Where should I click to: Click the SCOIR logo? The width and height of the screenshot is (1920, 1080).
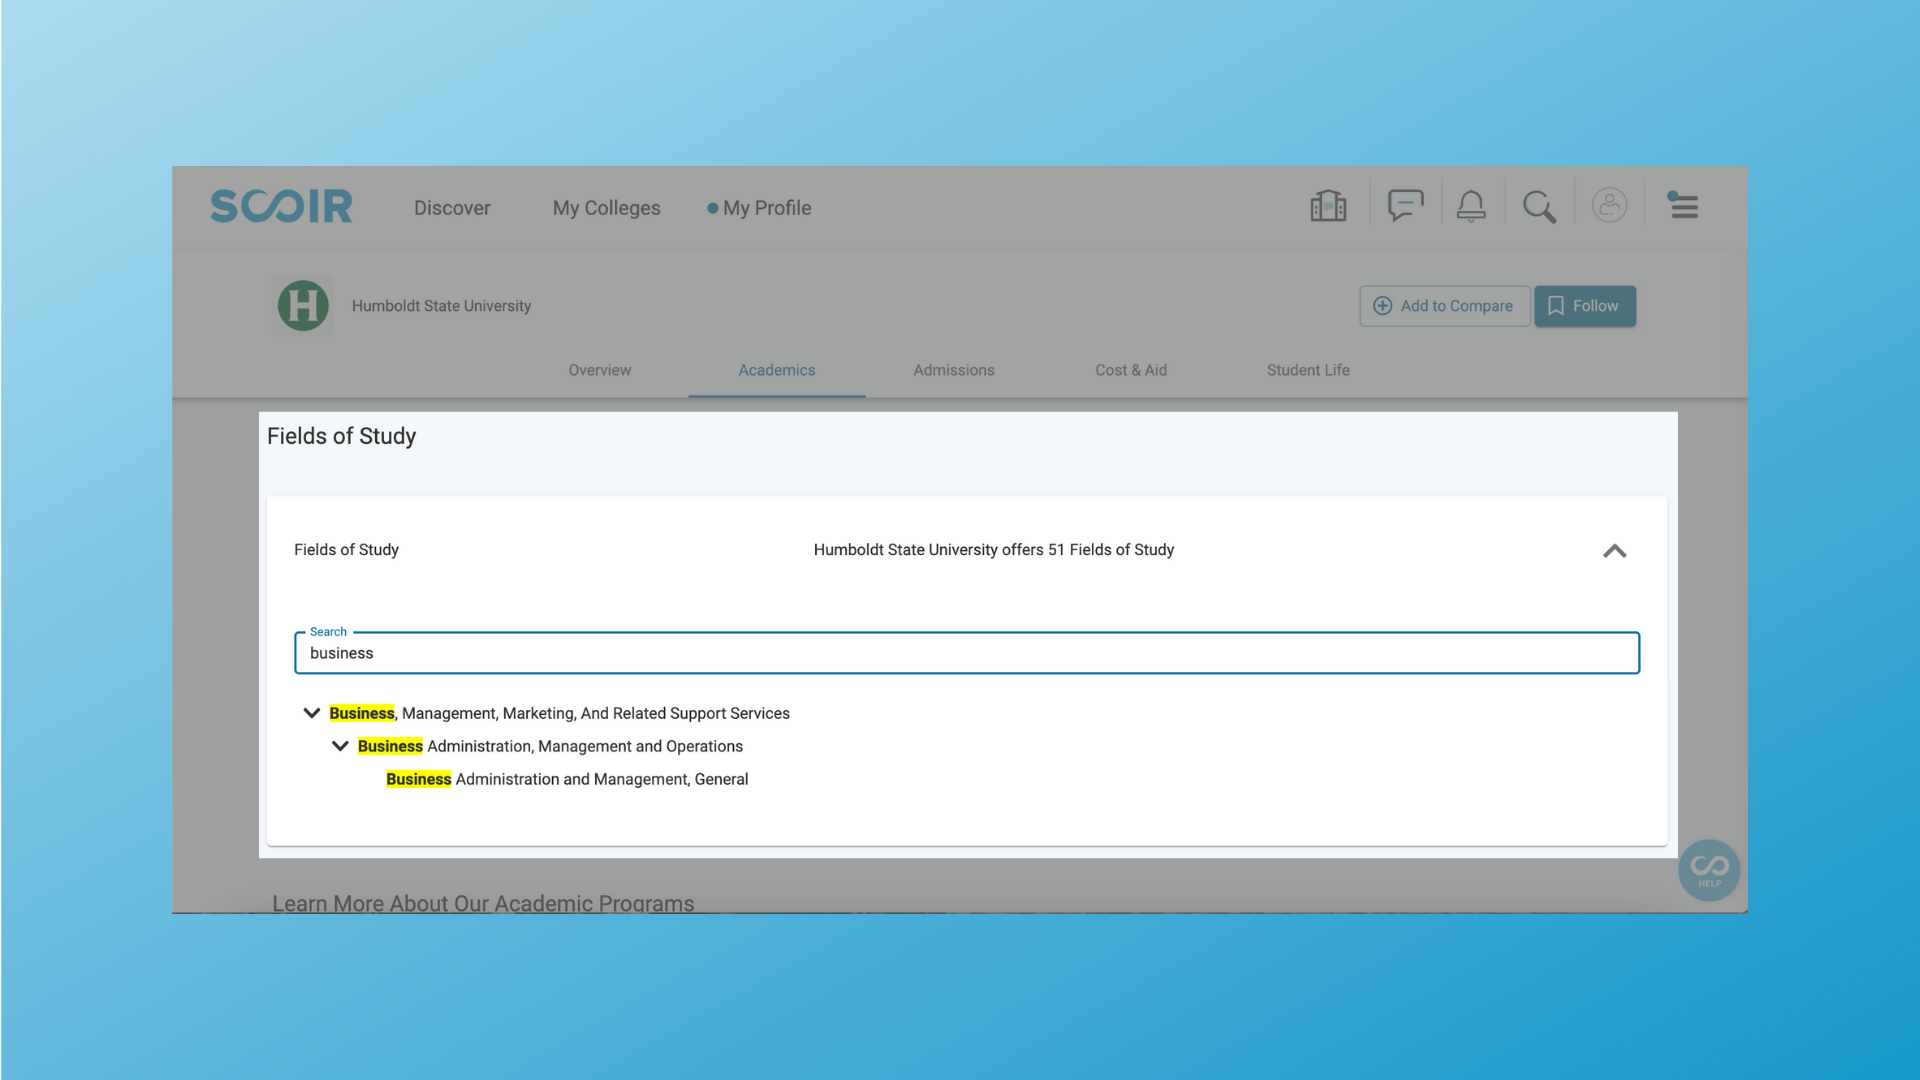tap(281, 206)
